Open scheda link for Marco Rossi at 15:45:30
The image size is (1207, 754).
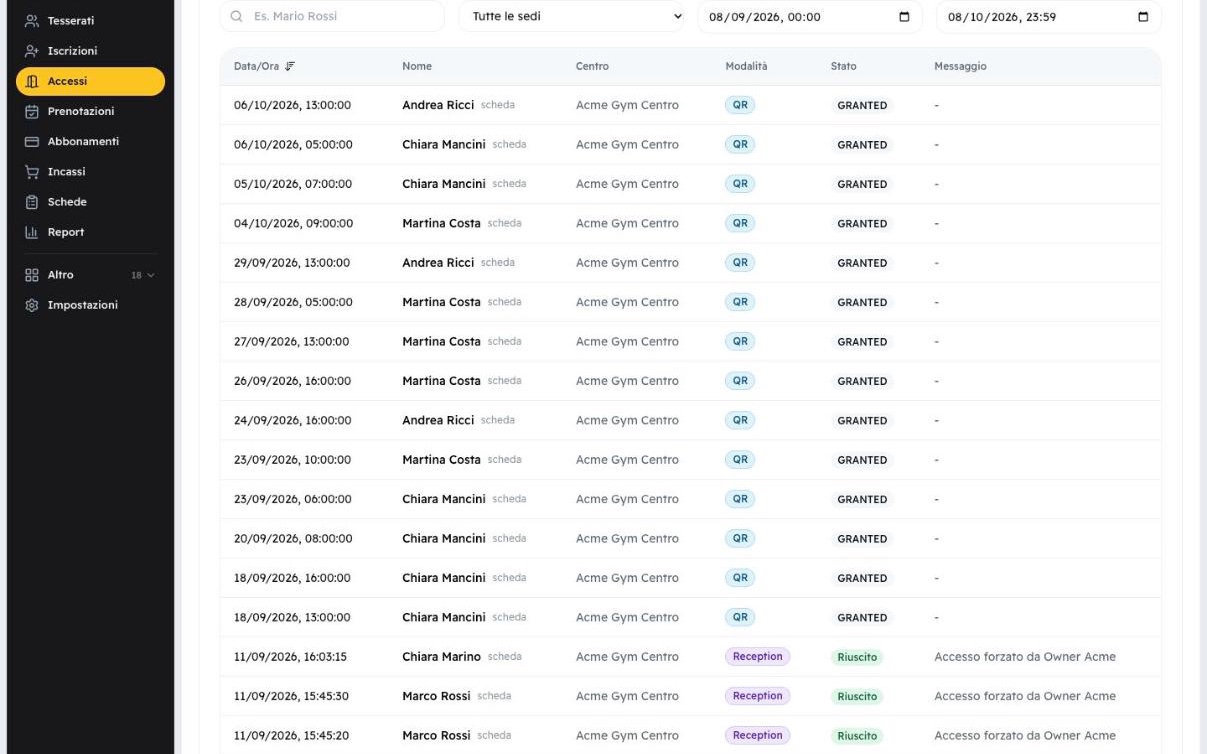pyautogui.click(x=494, y=697)
